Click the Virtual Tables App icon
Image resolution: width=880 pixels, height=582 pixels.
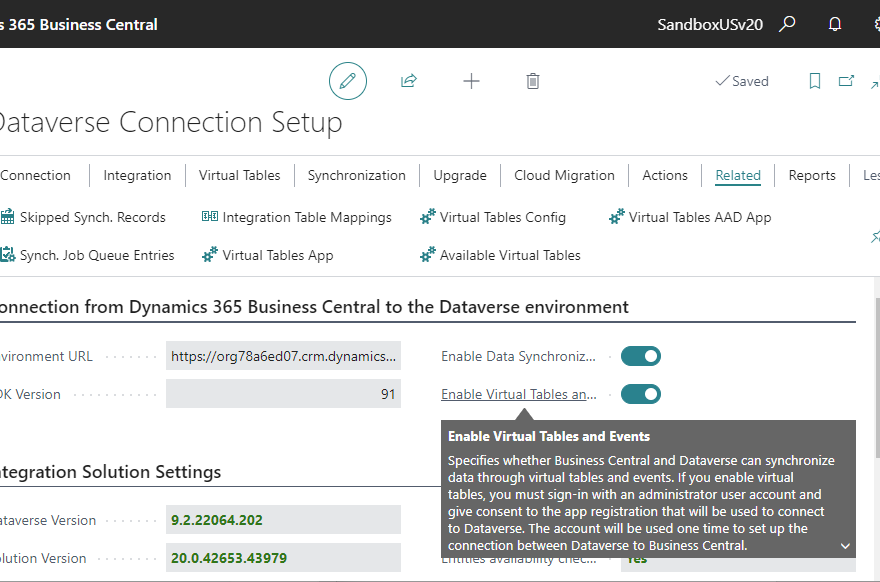click(x=210, y=255)
